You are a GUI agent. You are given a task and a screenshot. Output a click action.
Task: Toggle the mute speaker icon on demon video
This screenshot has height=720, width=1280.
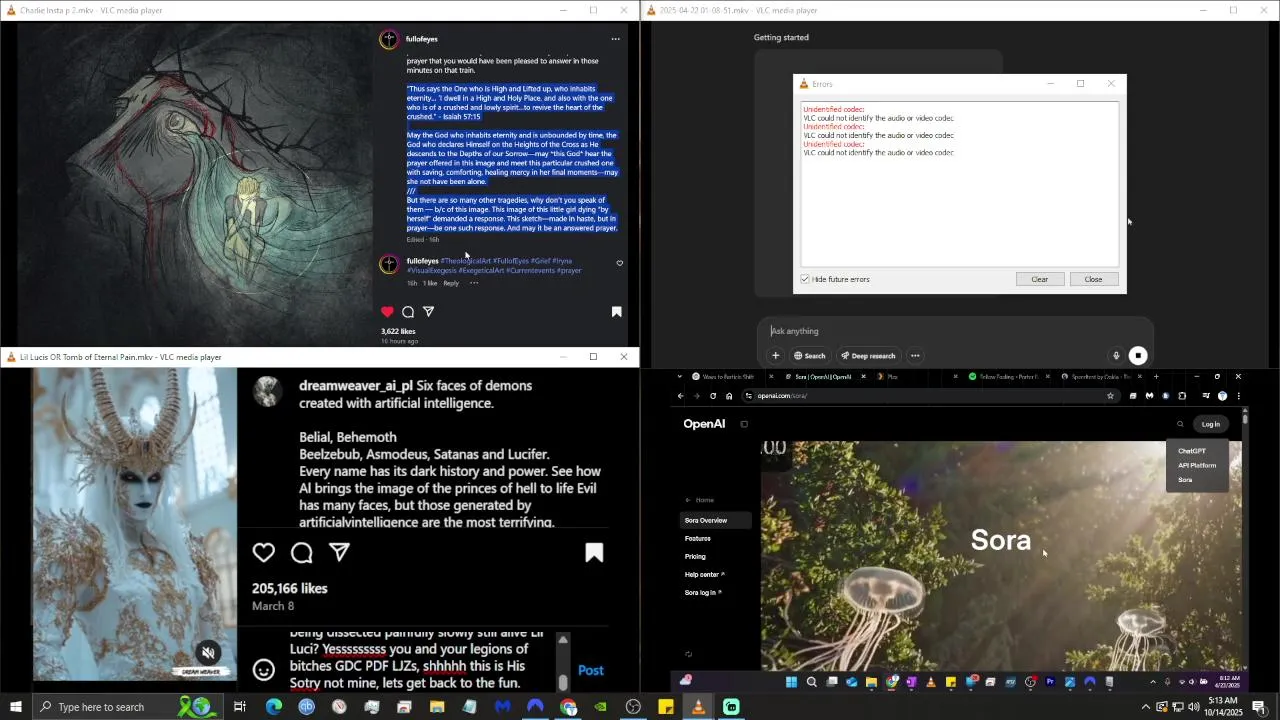[x=208, y=653]
